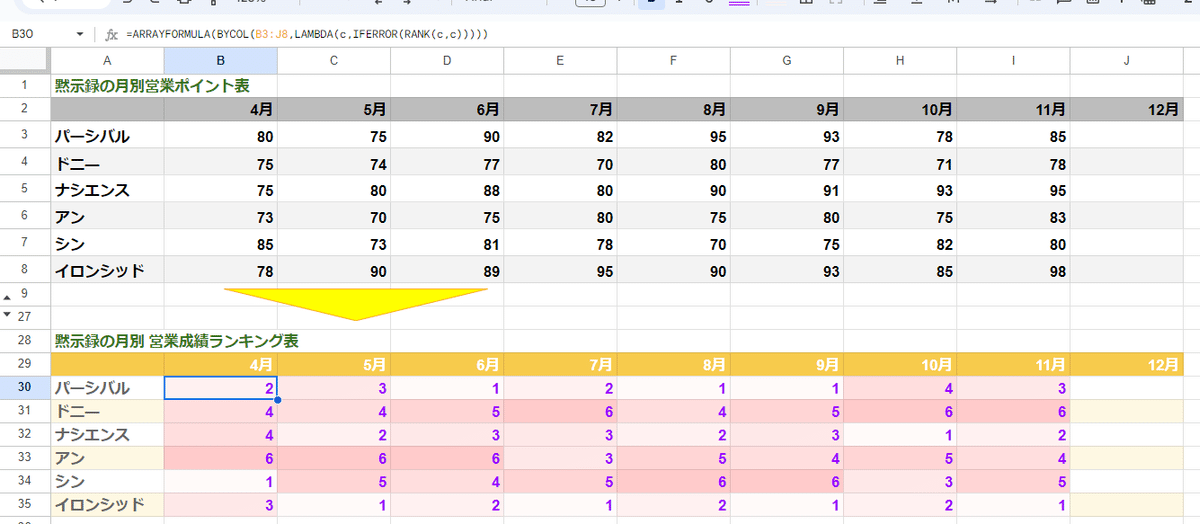1200x524 pixels.
Task: Click パーシバル's 12月 empty score cell J3
Action: pyautogui.click(x=1127, y=135)
